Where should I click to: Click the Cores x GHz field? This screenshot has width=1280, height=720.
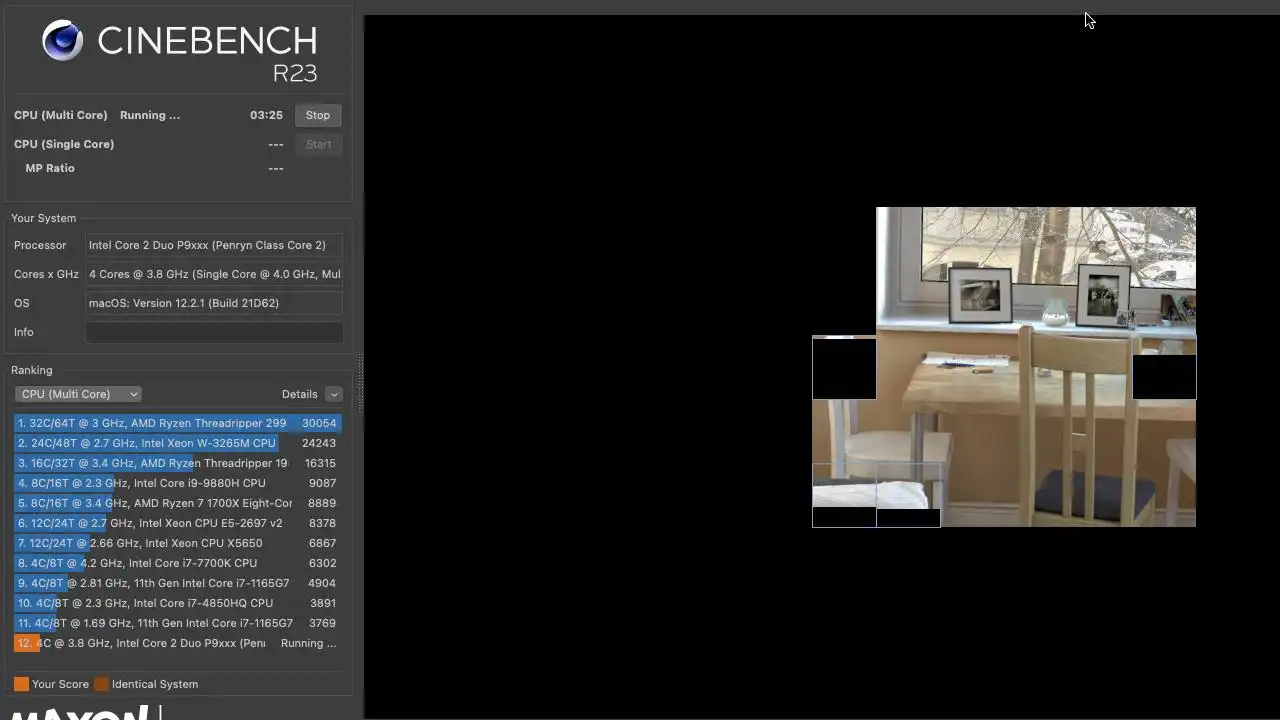[214, 274]
